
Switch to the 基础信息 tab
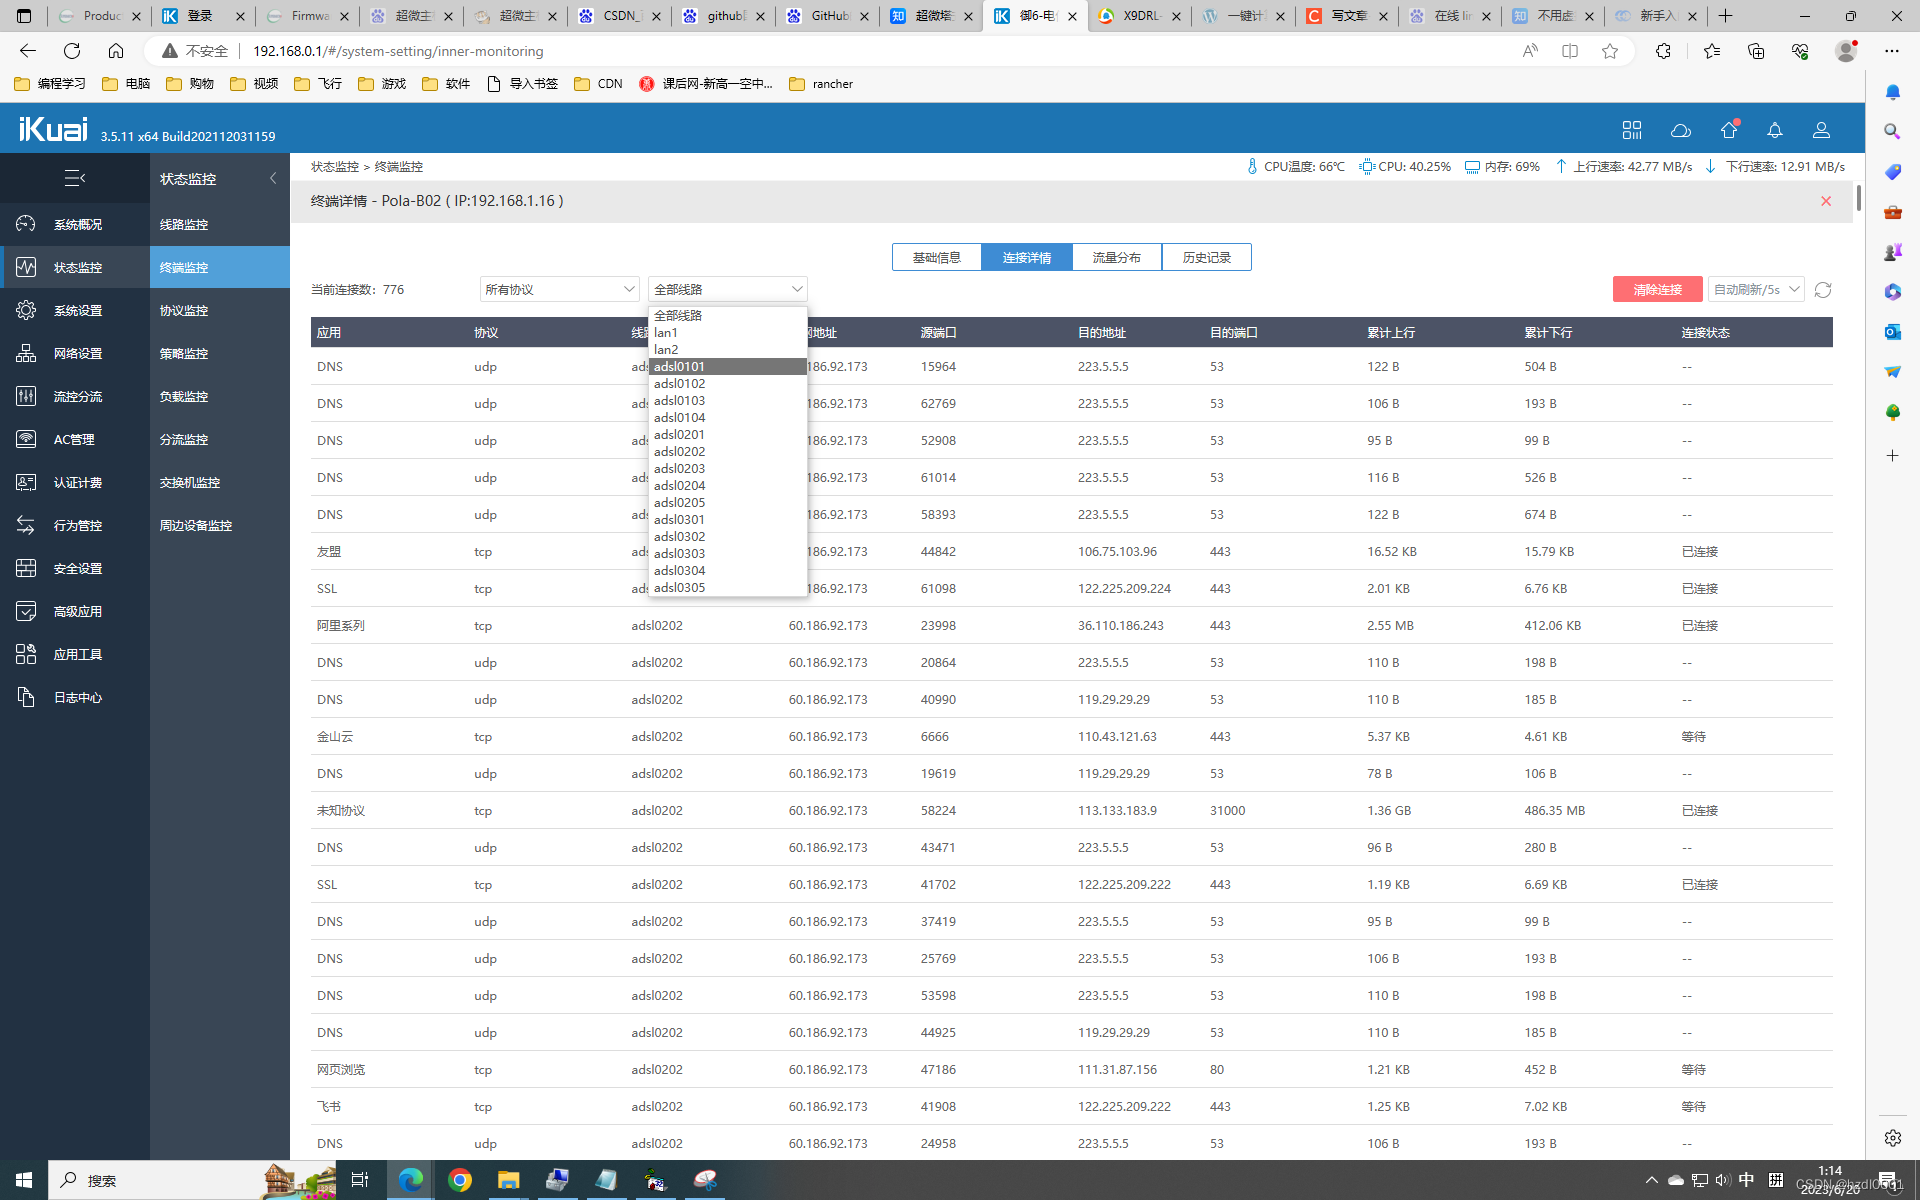coord(936,257)
